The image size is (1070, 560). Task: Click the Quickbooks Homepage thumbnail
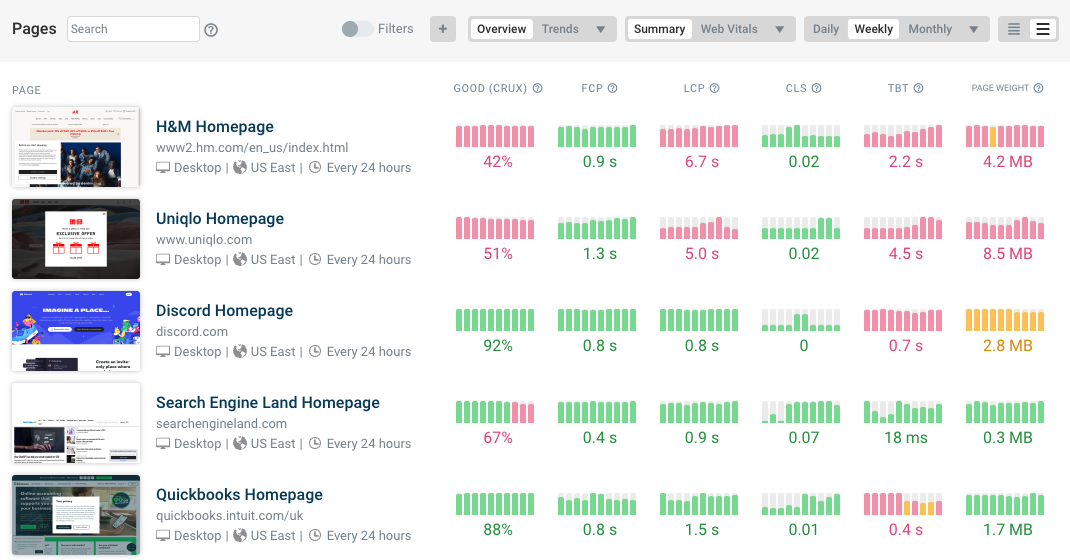point(76,515)
